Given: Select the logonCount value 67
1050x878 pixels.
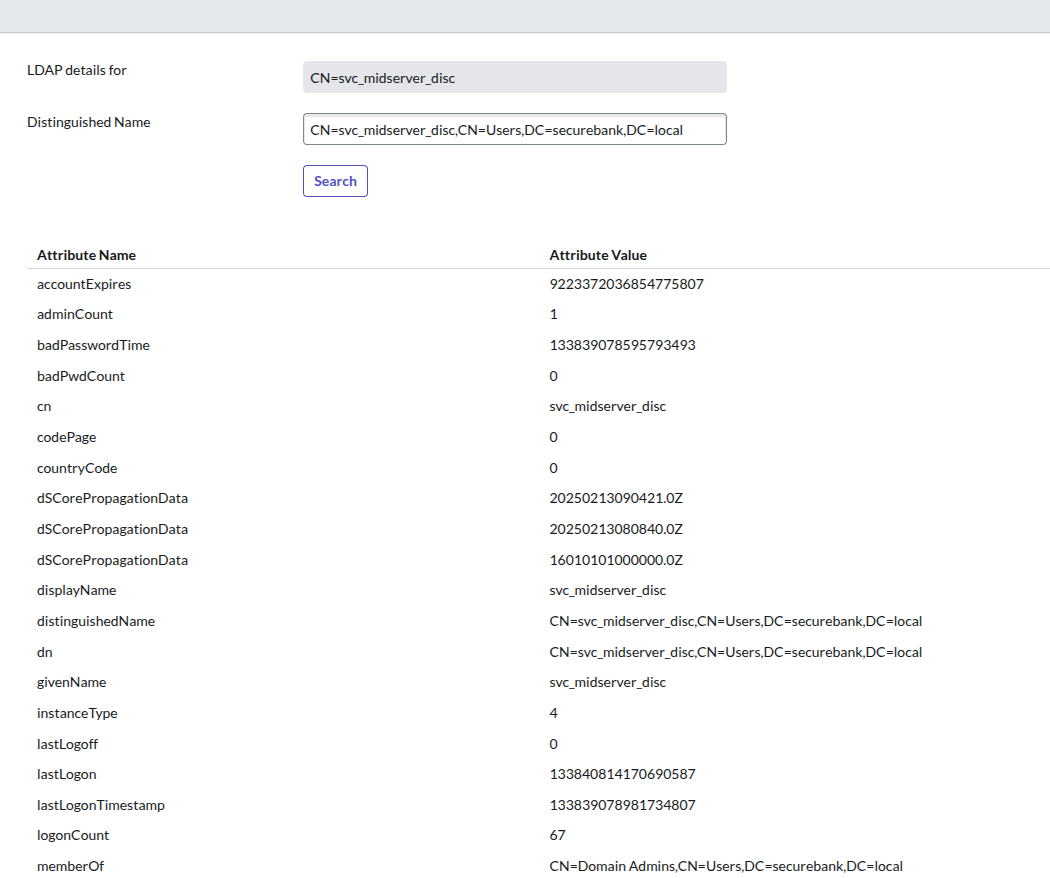Looking at the screenshot, I should click(x=557, y=835).
